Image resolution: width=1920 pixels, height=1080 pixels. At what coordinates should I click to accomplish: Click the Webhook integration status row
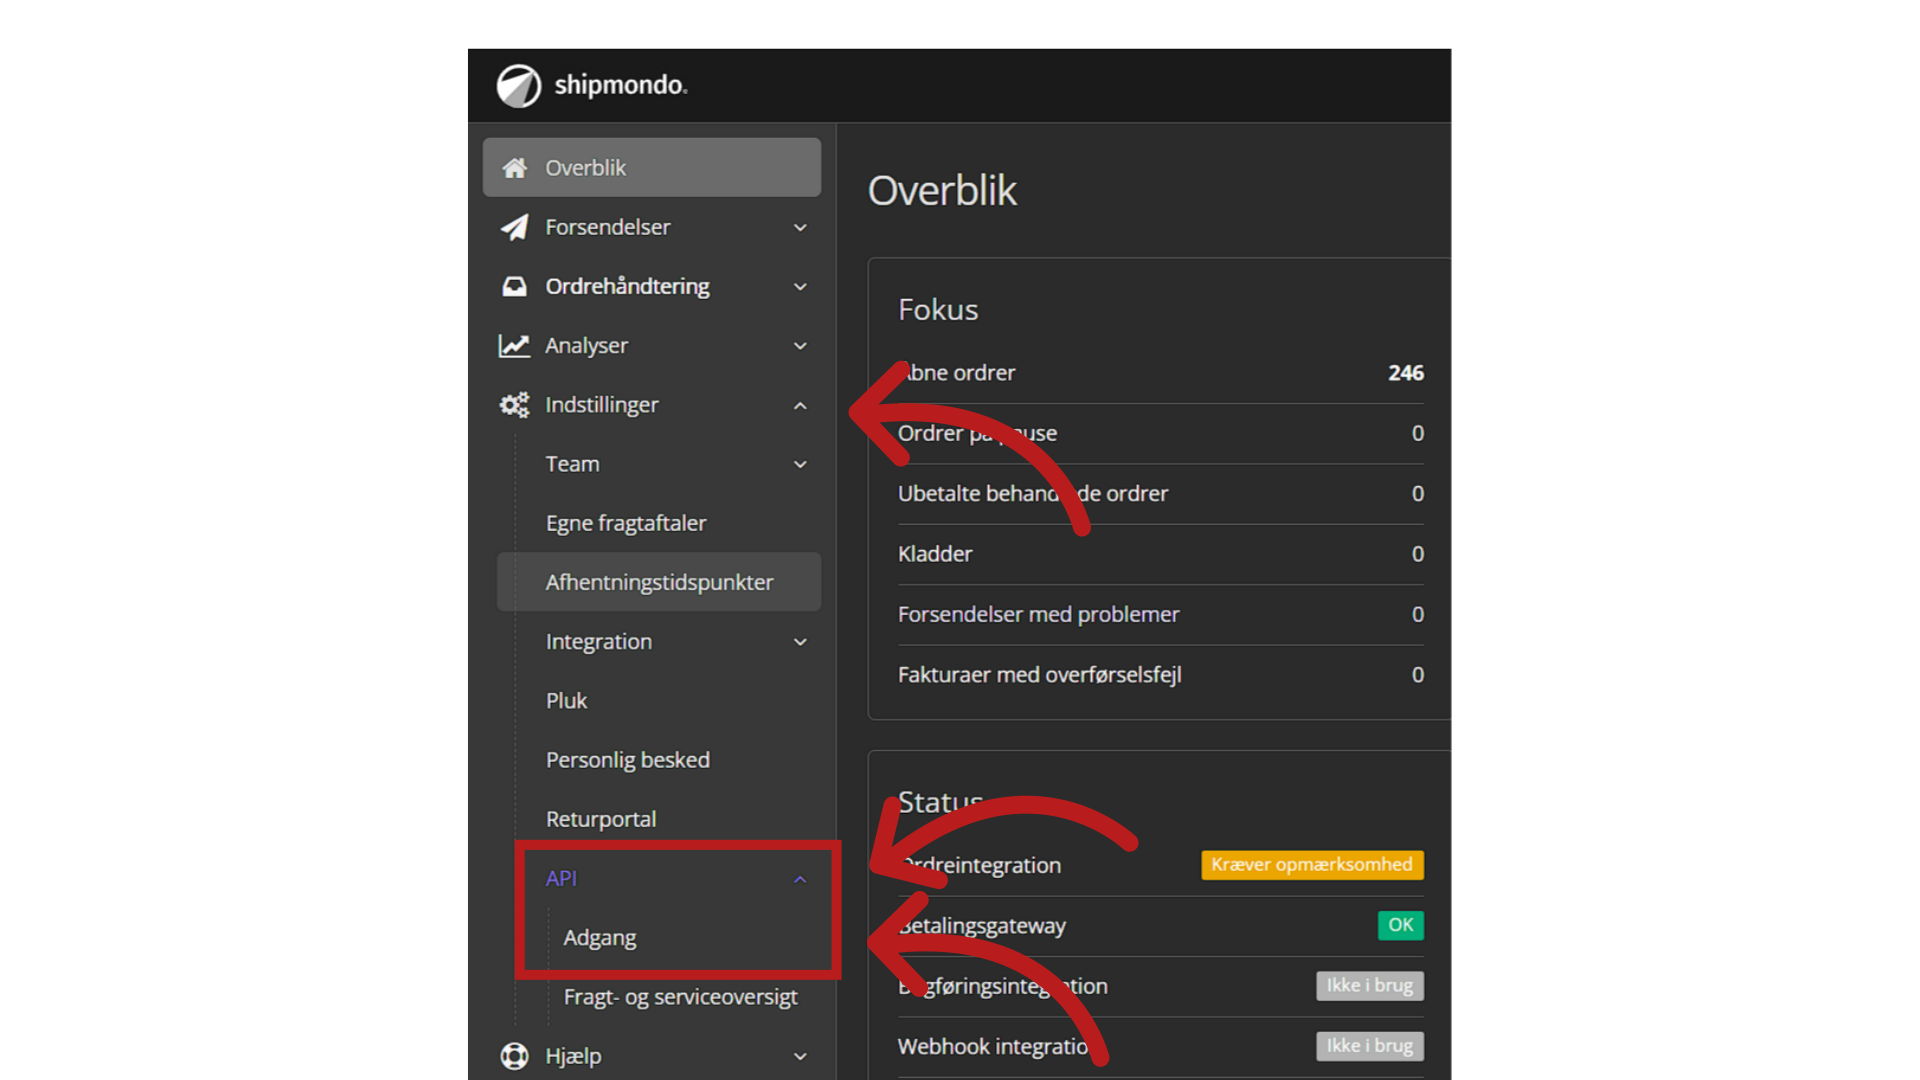(x=1160, y=1046)
